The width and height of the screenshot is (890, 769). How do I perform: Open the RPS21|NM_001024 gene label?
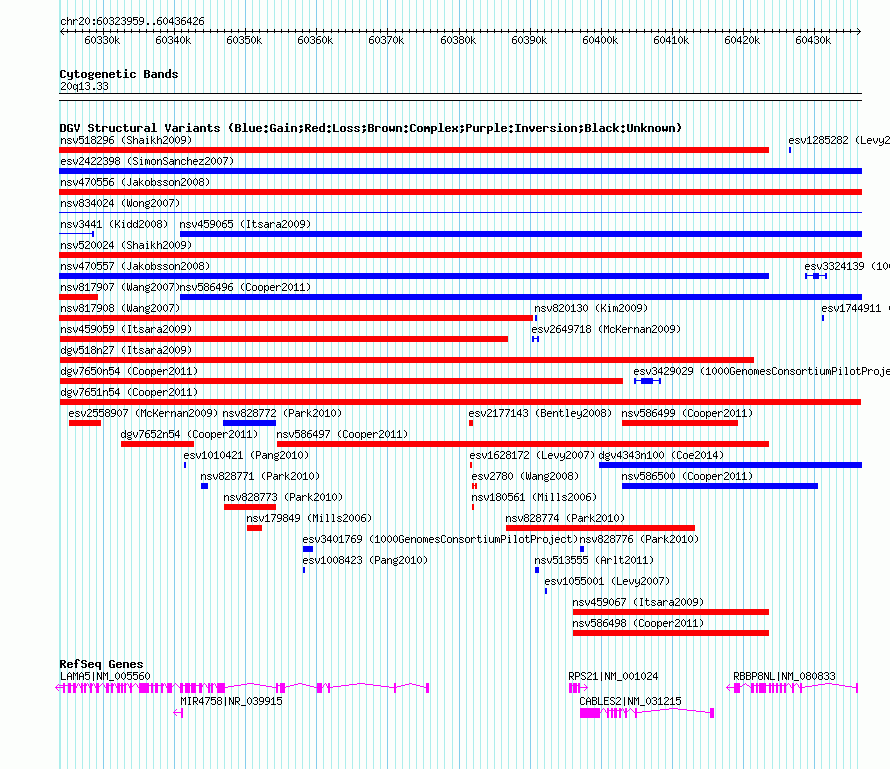coord(613,676)
